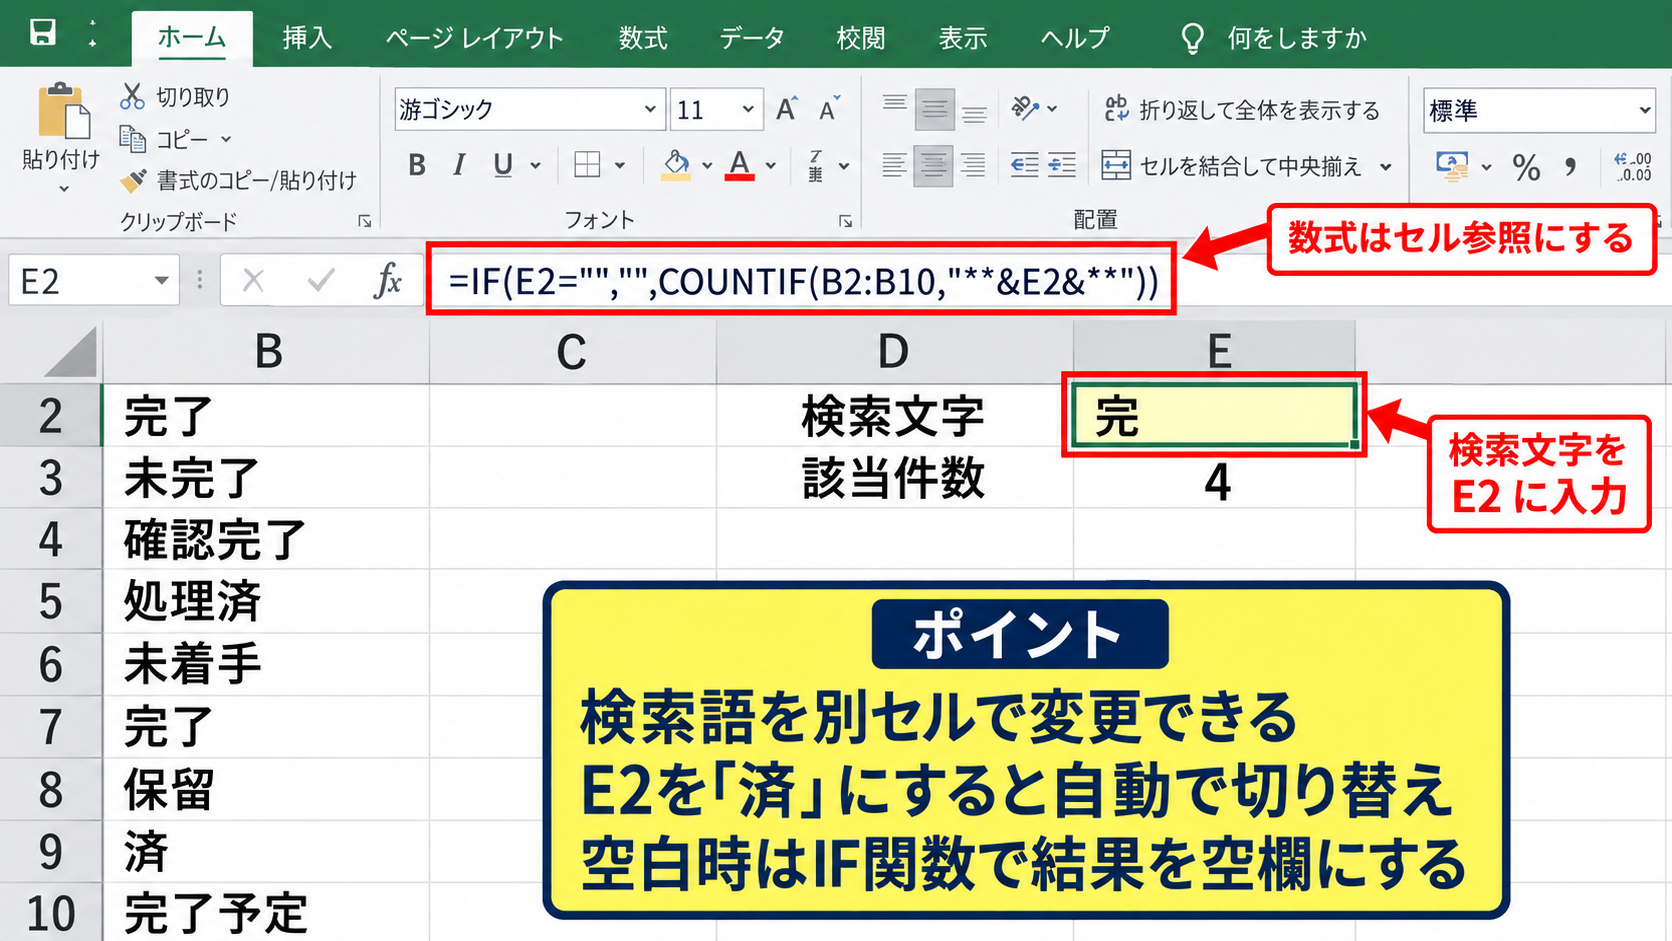The image size is (1672, 941).
Task: Decrease font size with the small A icon
Action: click(x=829, y=109)
